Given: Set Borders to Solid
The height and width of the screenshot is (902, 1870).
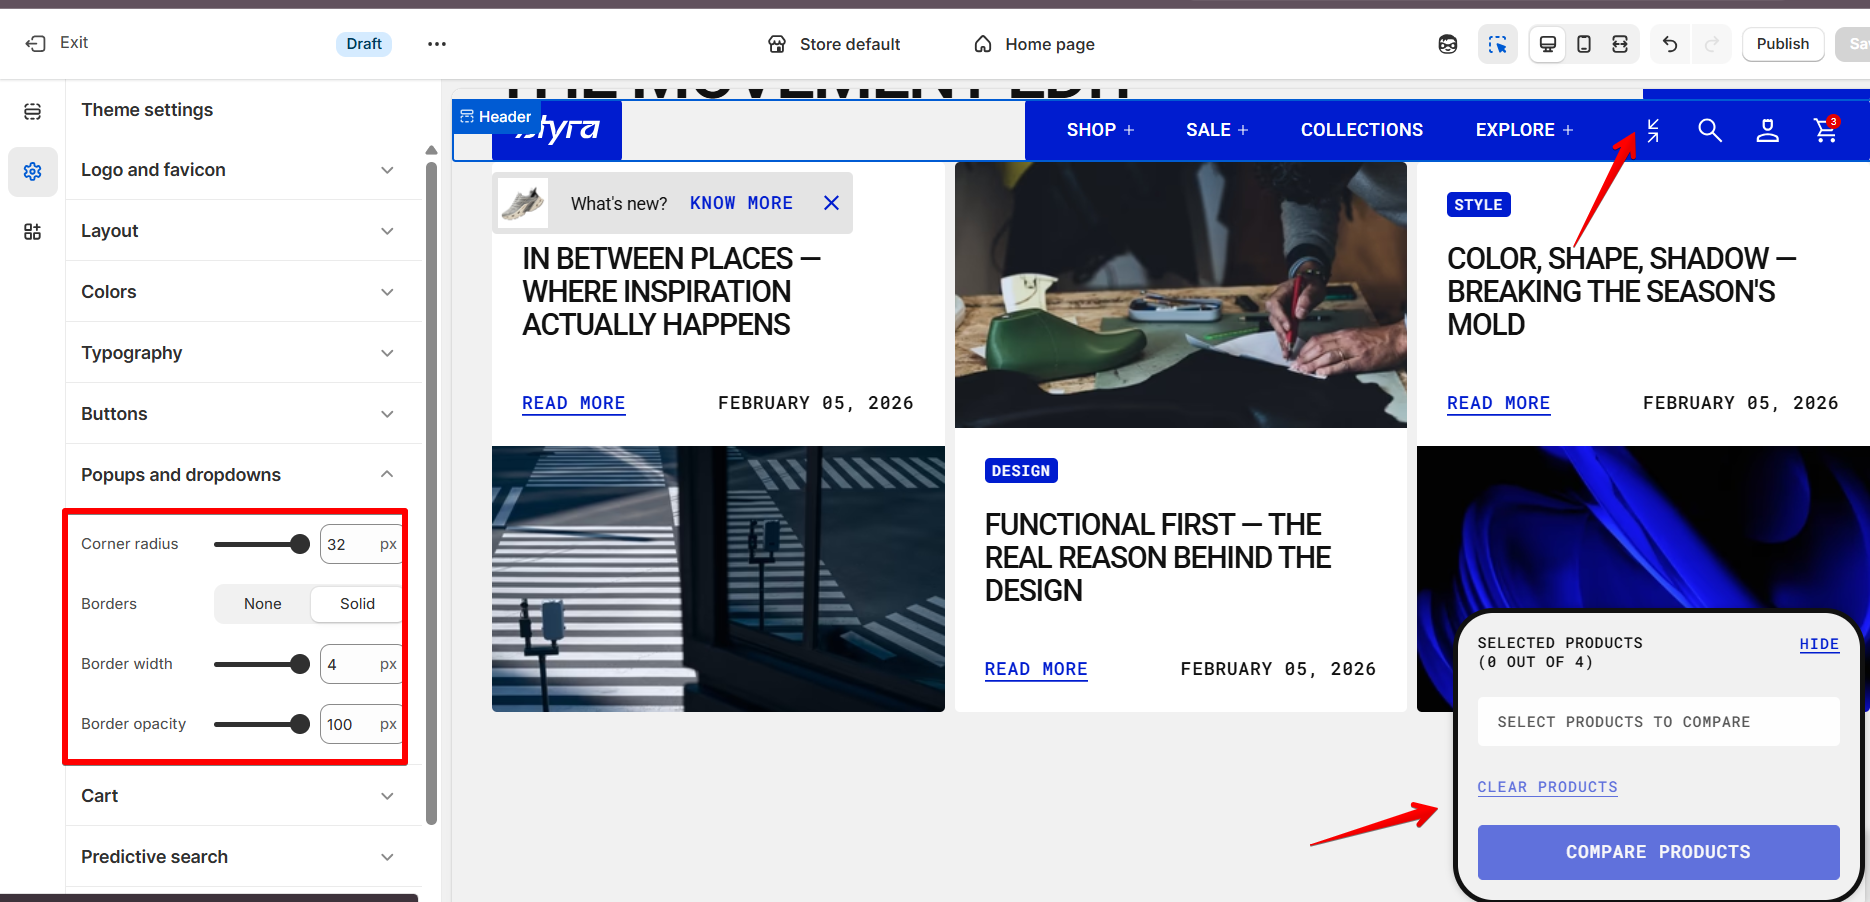Looking at the screenshot, I should click(x=357, y=604).
